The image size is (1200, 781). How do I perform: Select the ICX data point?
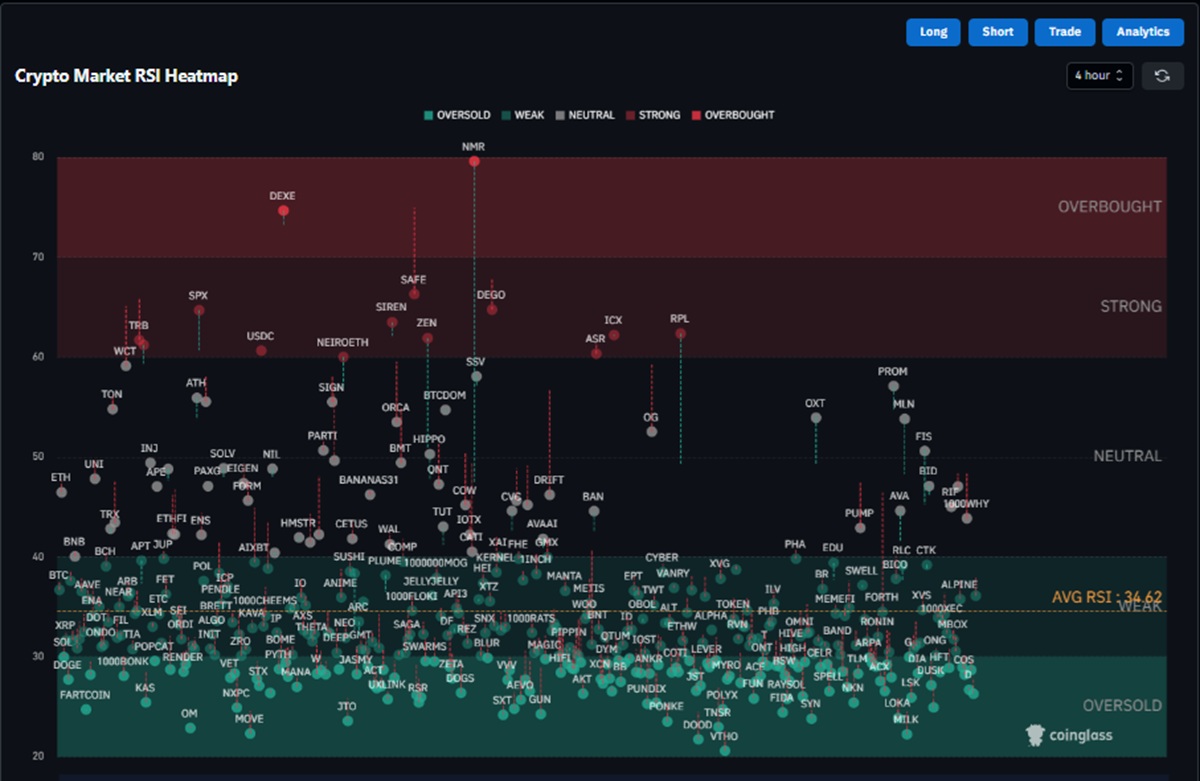point(614,335)
